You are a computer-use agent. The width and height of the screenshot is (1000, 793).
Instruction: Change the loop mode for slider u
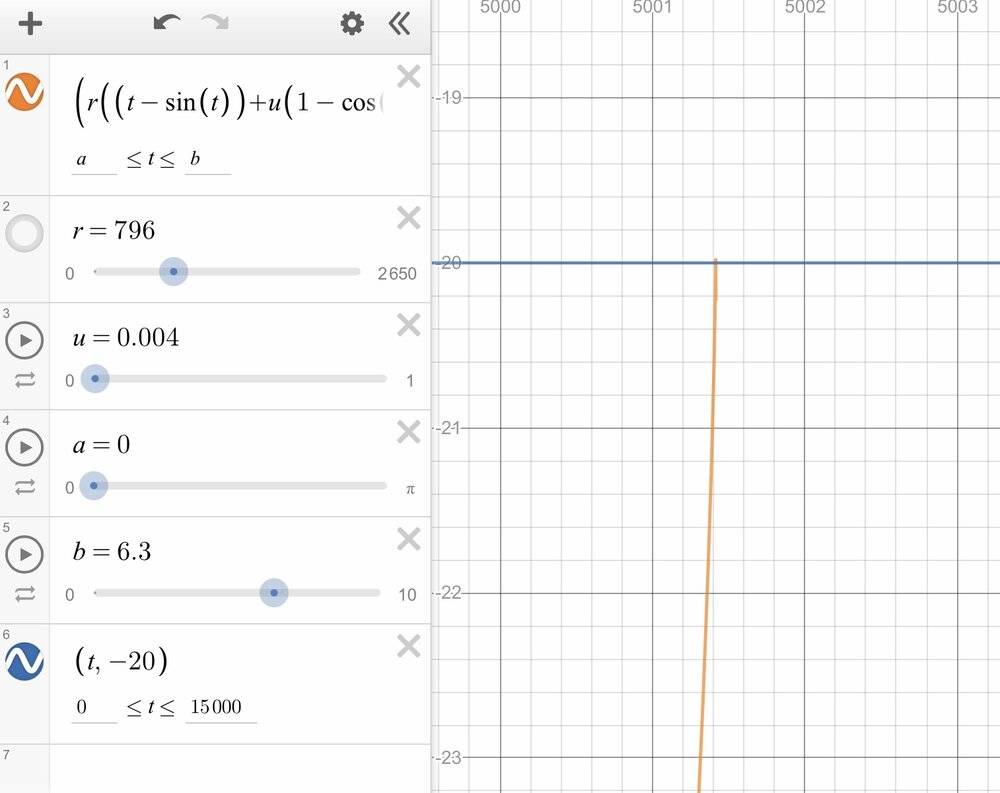pyautogui.click(x=24, y=380)
